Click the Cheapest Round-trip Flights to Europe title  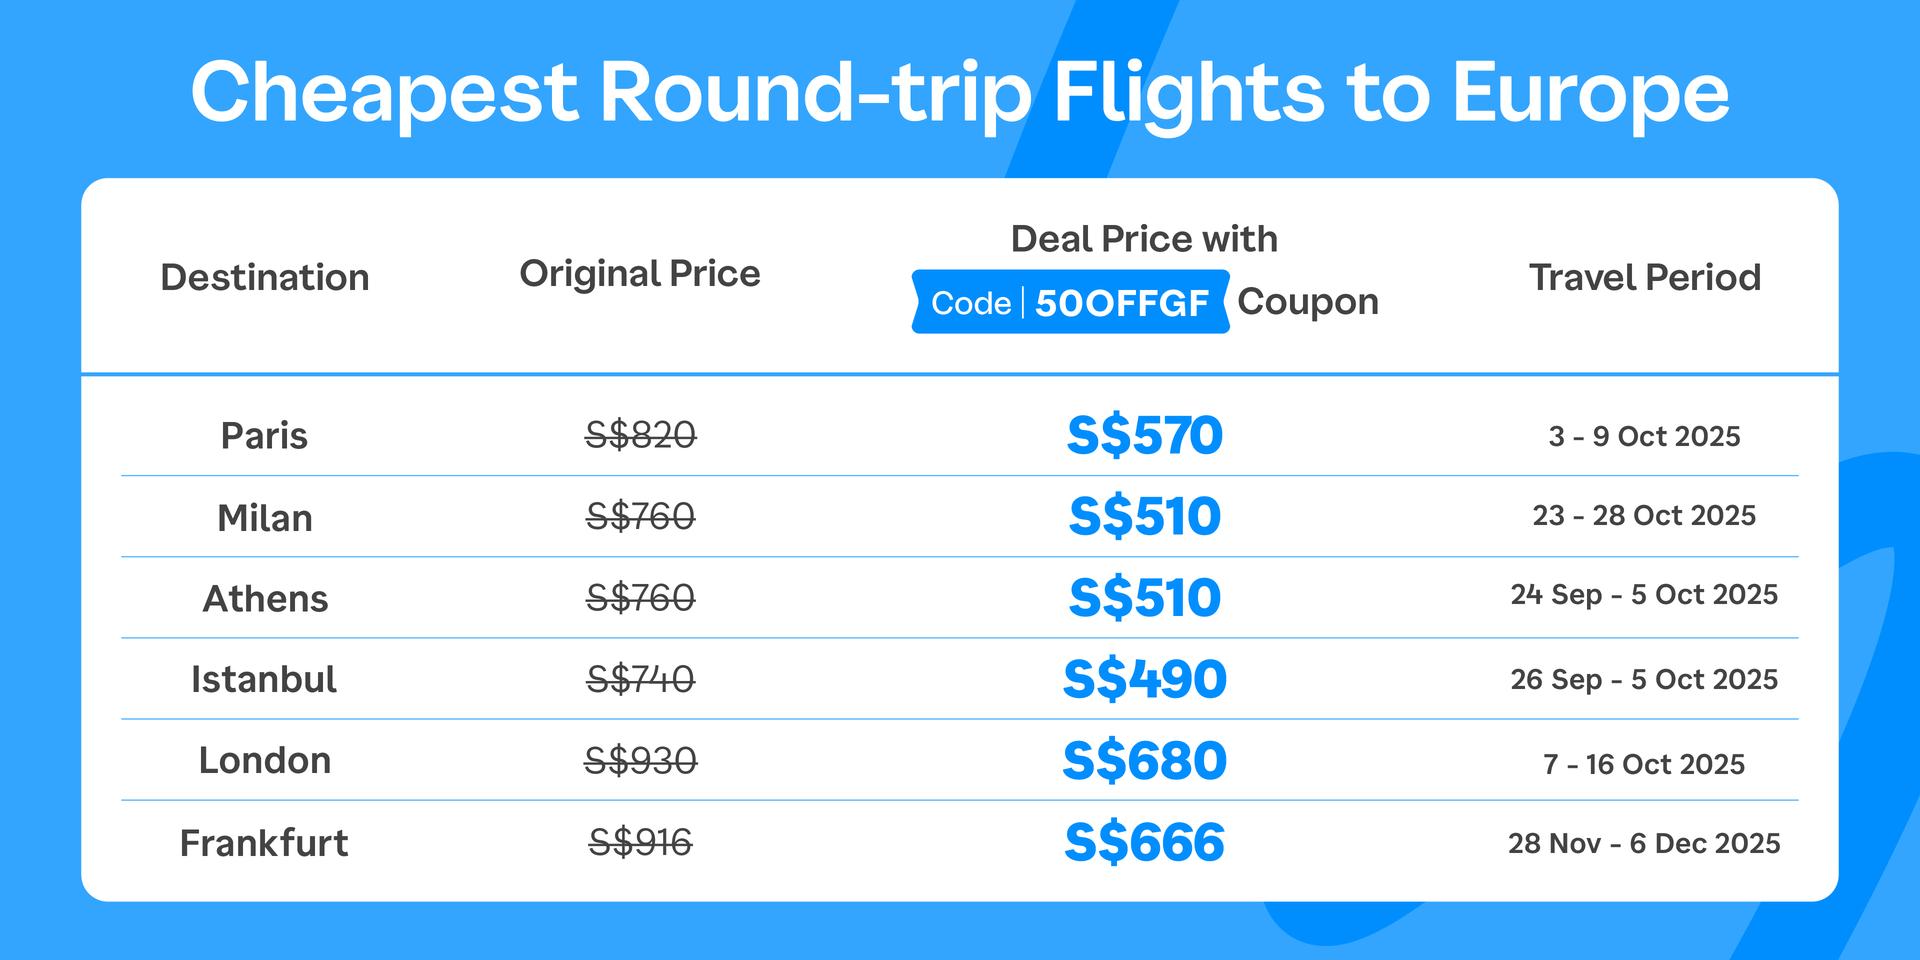960,93
